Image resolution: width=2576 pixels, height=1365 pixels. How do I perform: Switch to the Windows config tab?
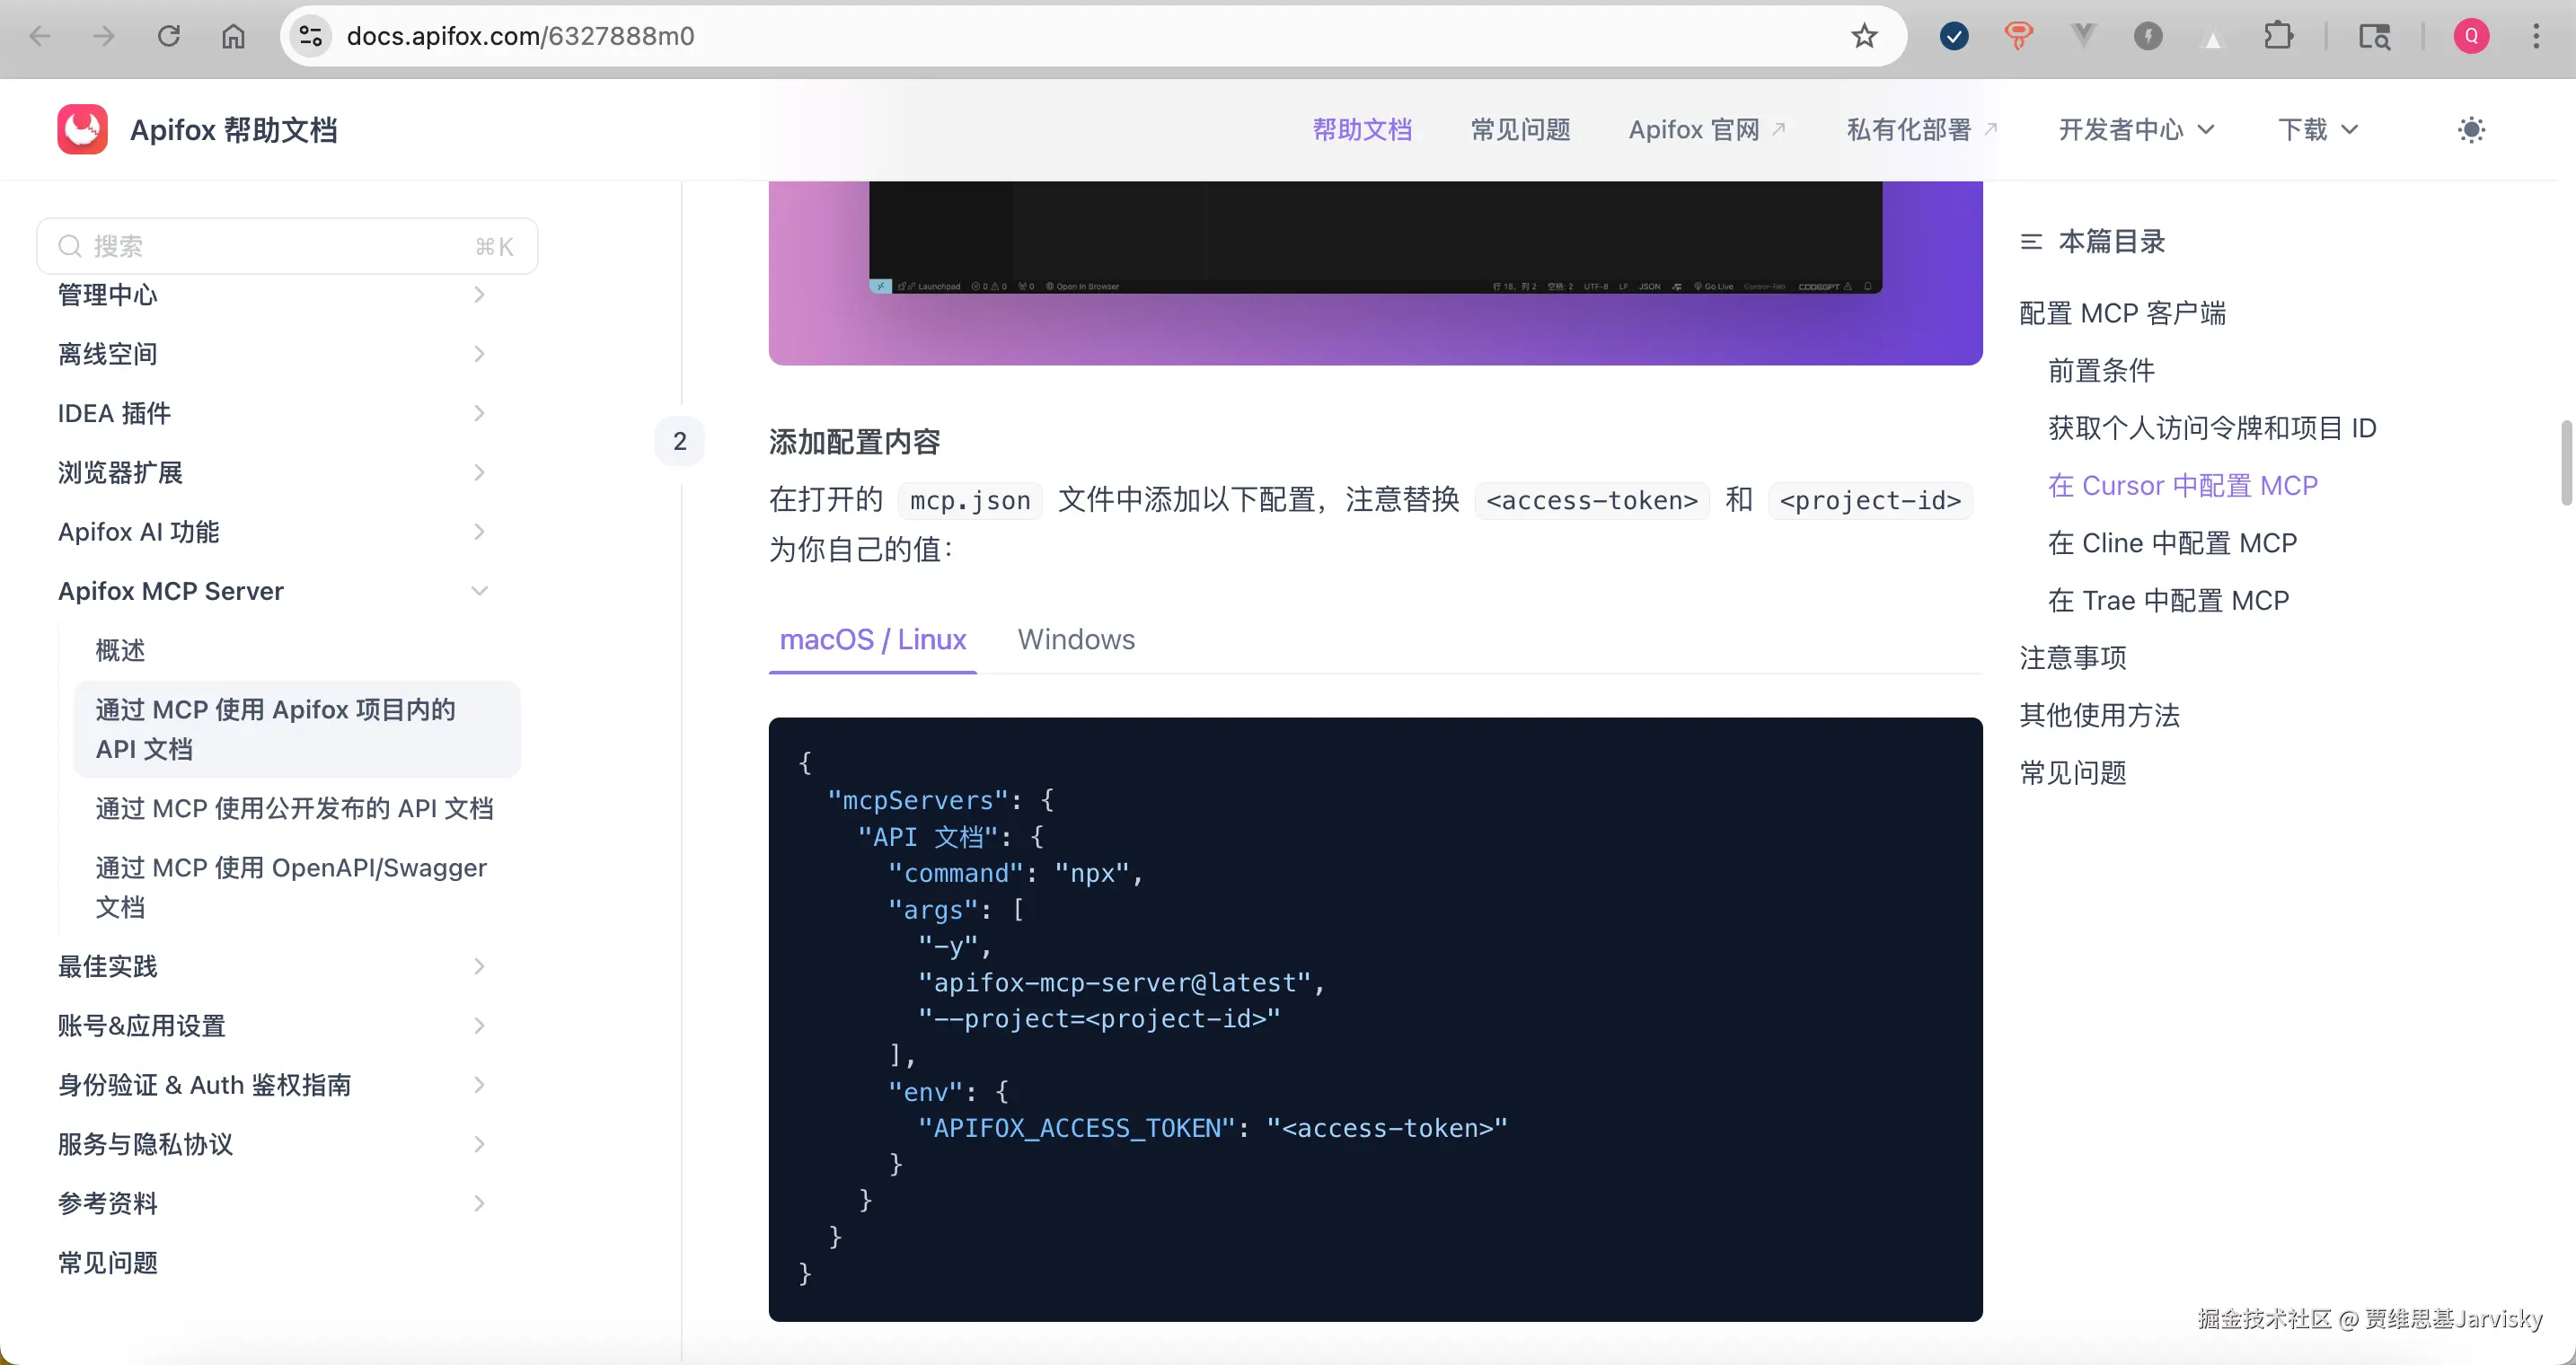click(1076, 639)
